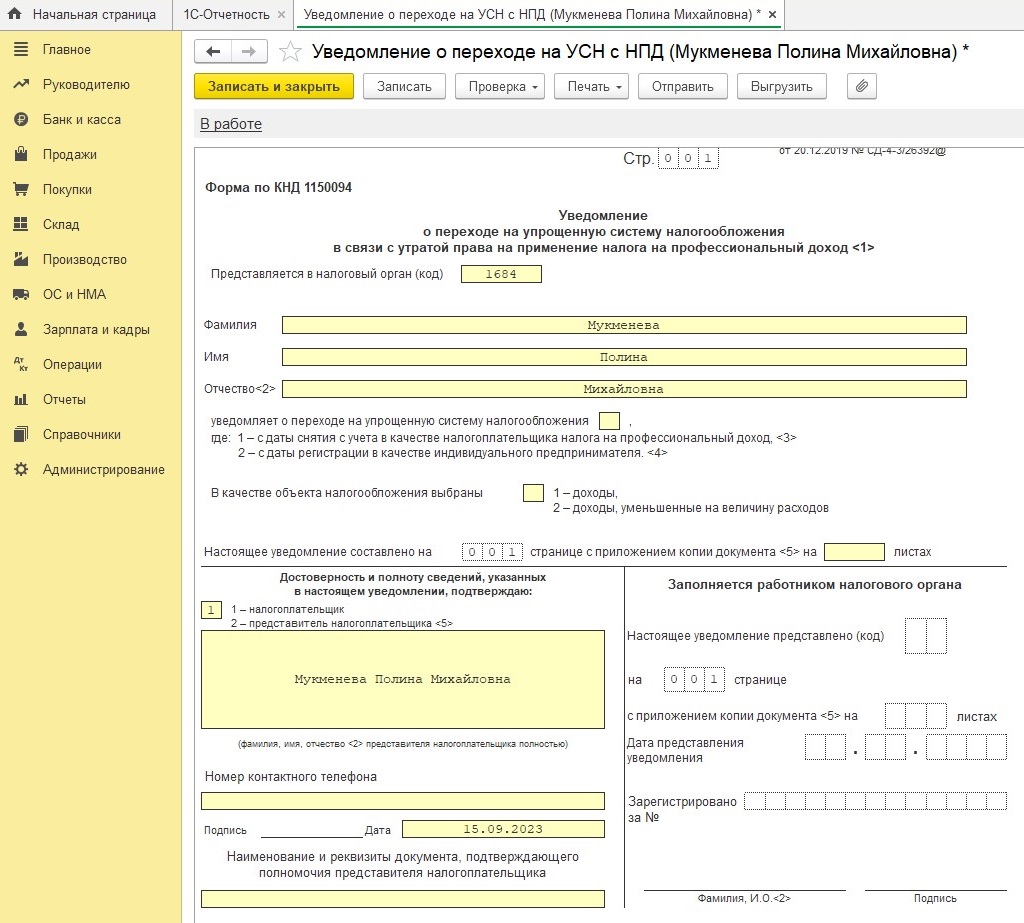Click the home icon on Начальная страница tab
Image resolution: width=1024 pixels, height=923 pixels.
(x=14, y=14)
